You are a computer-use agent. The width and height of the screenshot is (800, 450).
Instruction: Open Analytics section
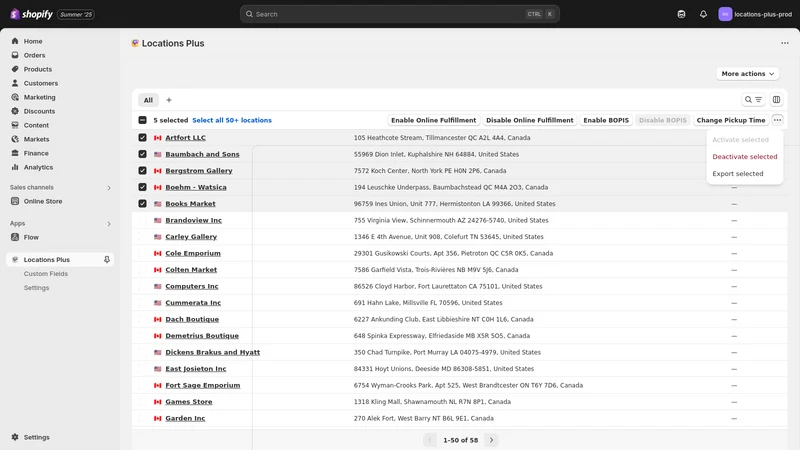[38, 167]
